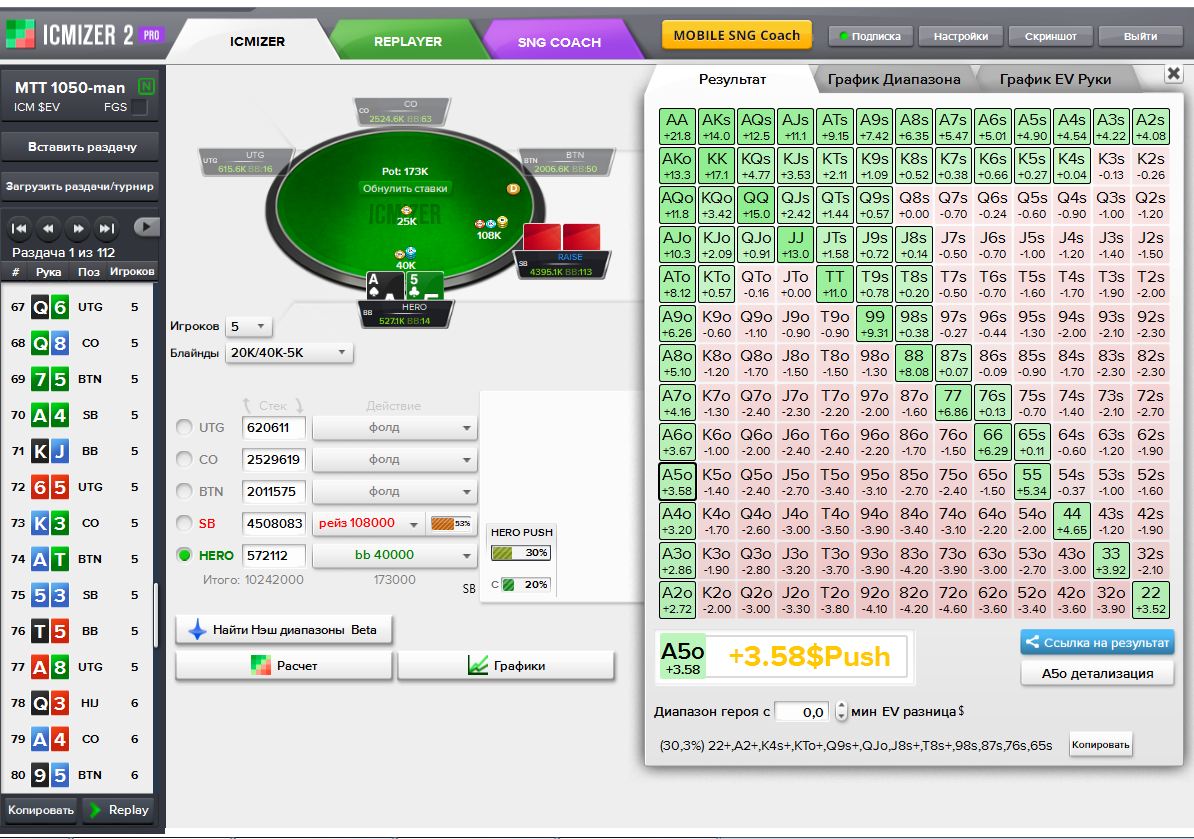Click the caller 20% range bar
1194x839 pixels.
pyautogui.click(x=526, y=585)
